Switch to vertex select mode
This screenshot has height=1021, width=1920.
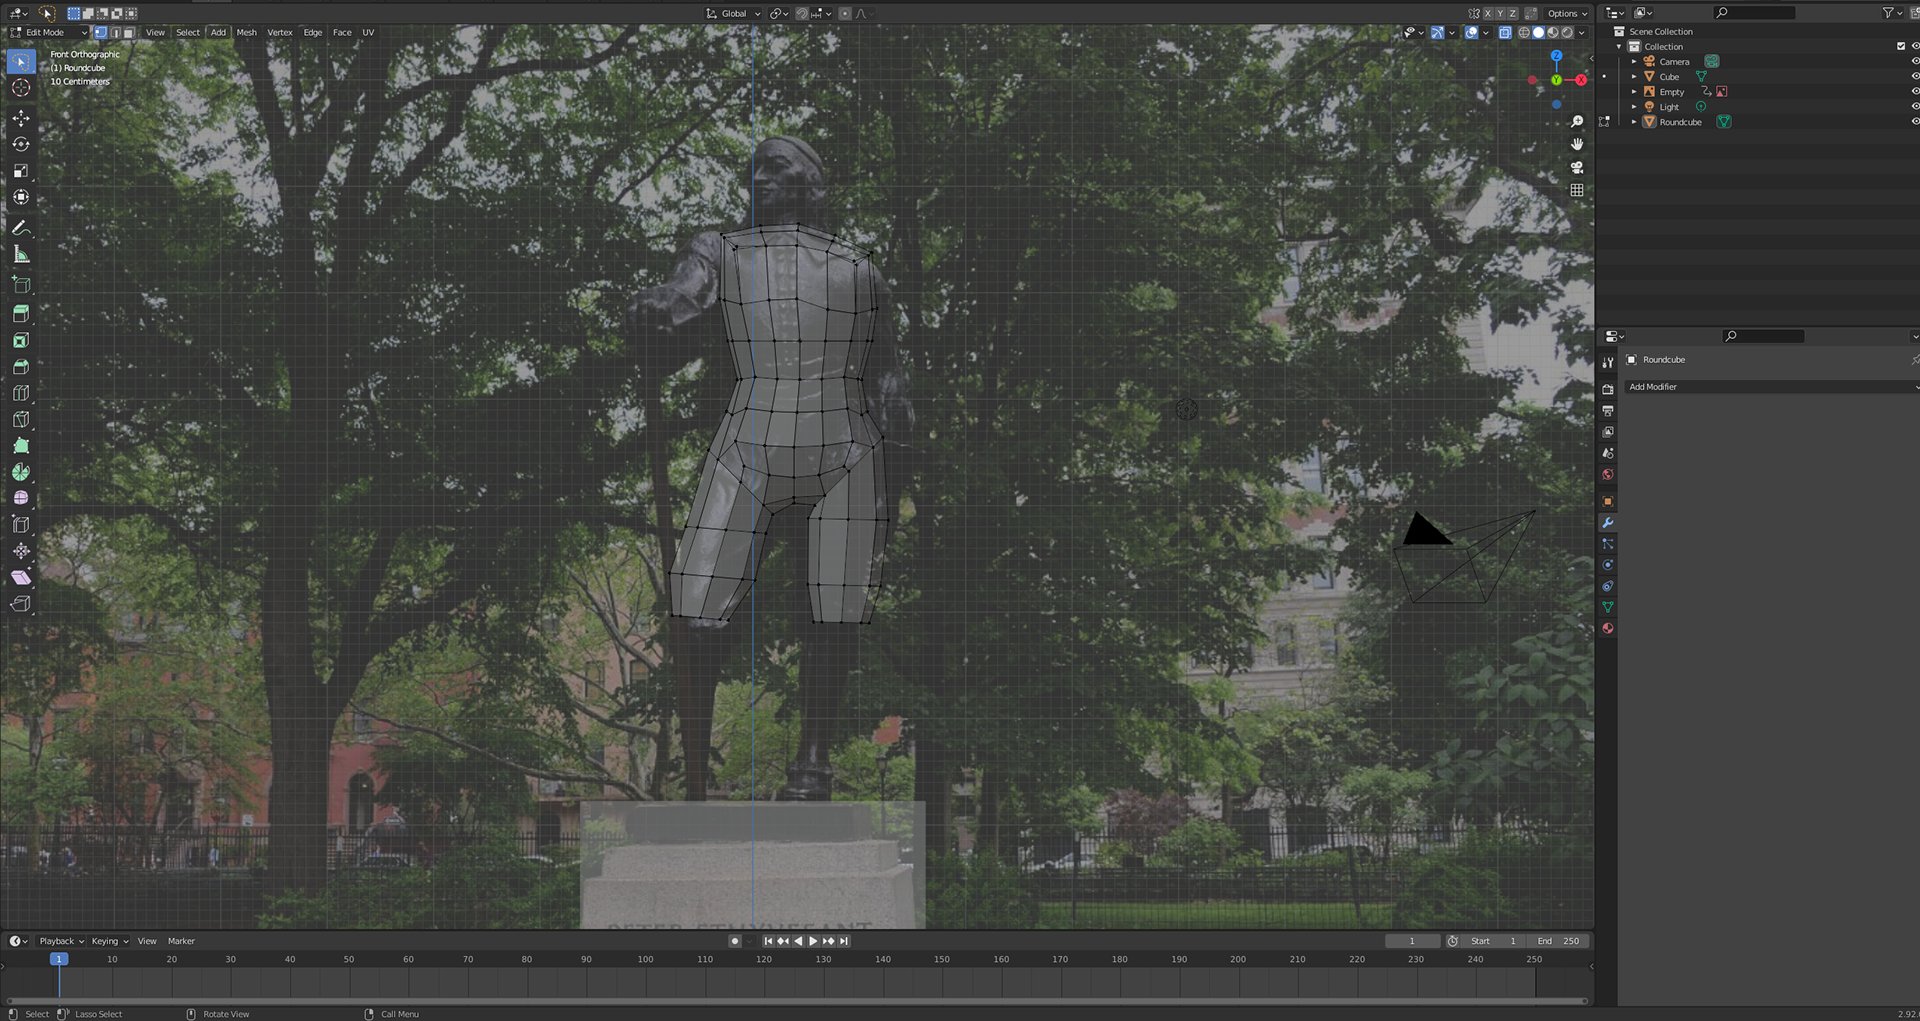pyautogui.click(x=100, y=32)
